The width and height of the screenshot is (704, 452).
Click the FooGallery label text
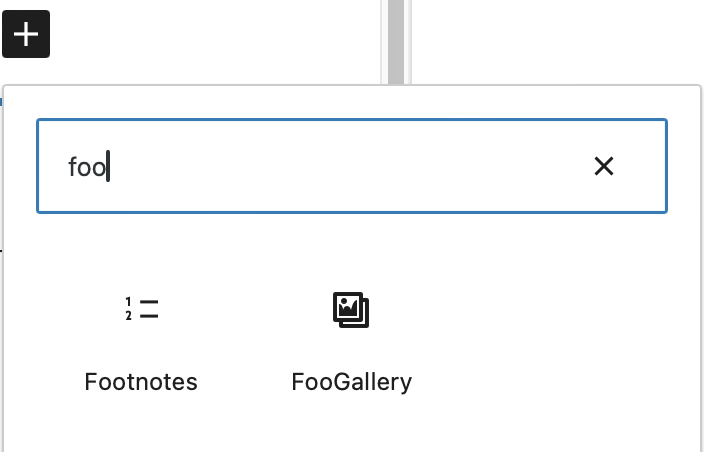[351, 381]
